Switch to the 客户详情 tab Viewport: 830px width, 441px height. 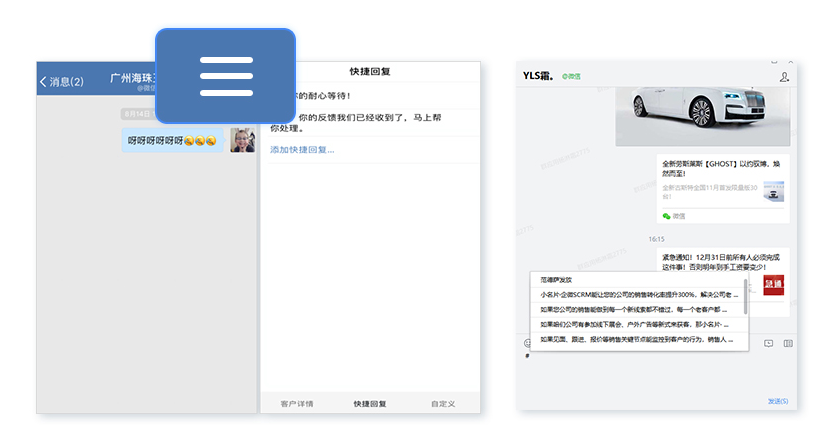click(x=296, y=404)
